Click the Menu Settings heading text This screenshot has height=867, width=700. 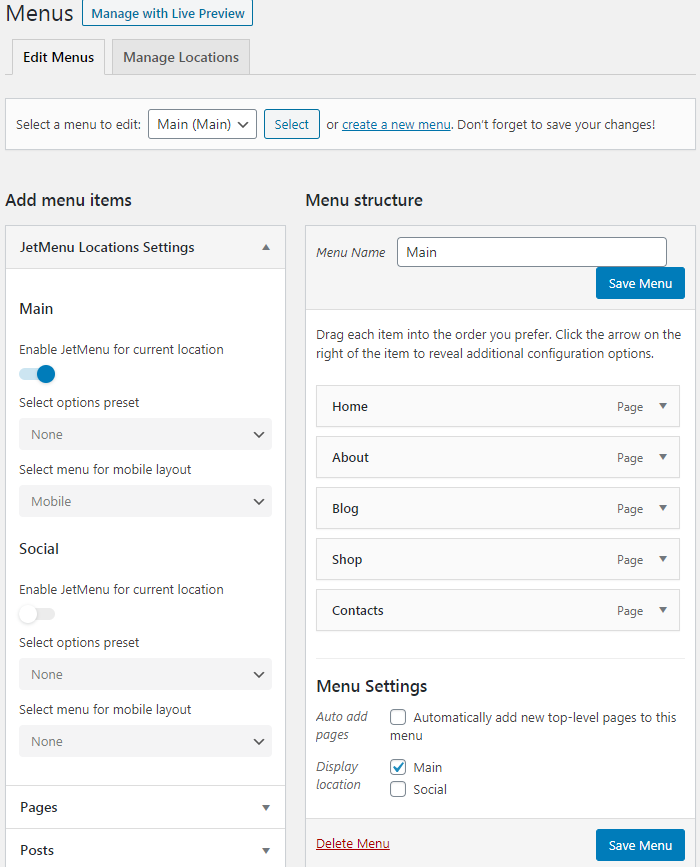pos(372,686)
